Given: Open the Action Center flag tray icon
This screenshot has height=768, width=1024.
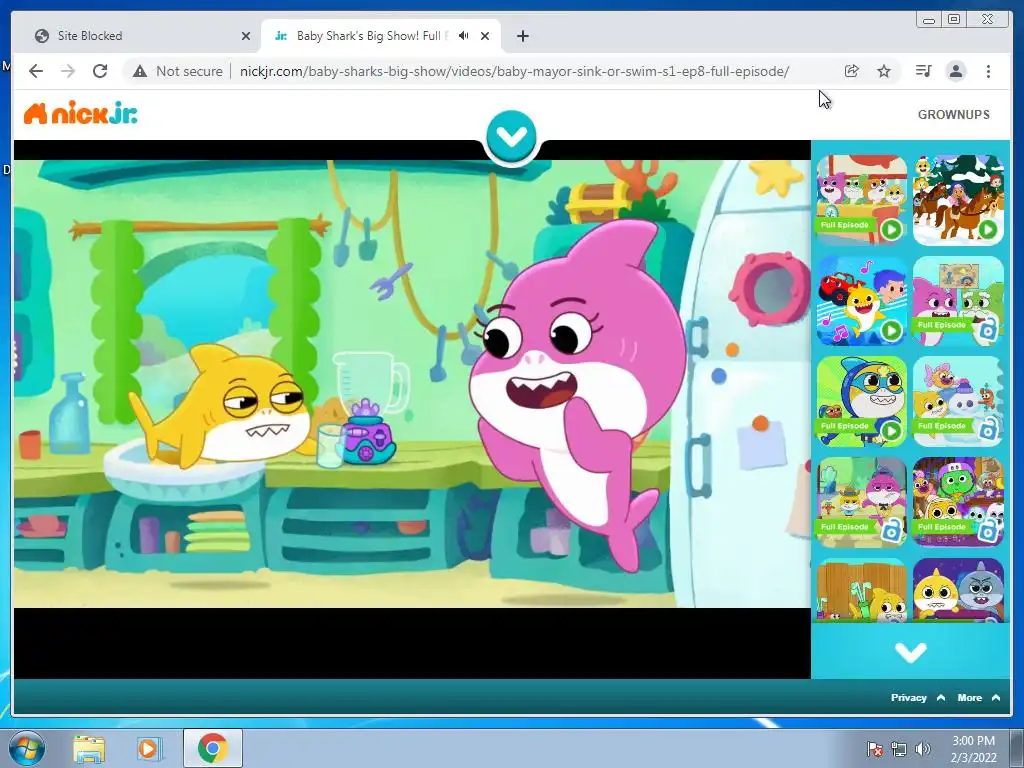Looking at the screenshot, I should click(x=874, y=749).
